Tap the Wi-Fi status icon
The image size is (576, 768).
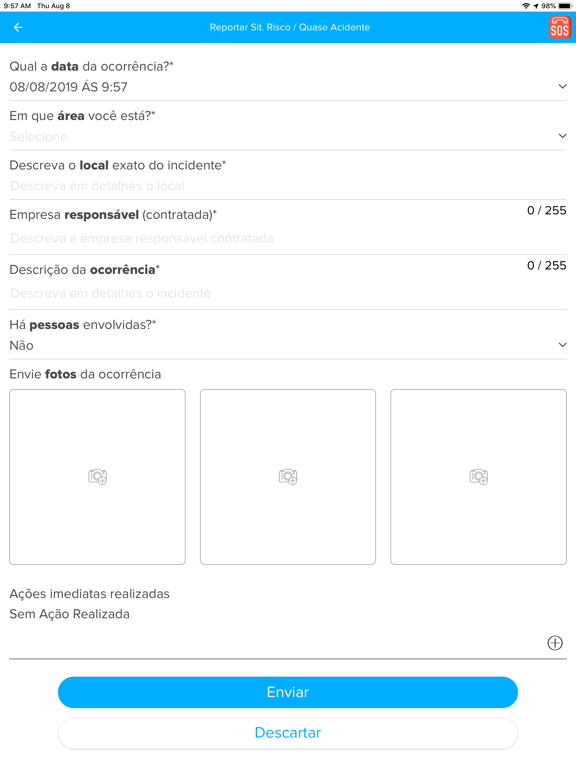(x=526, y=6)
